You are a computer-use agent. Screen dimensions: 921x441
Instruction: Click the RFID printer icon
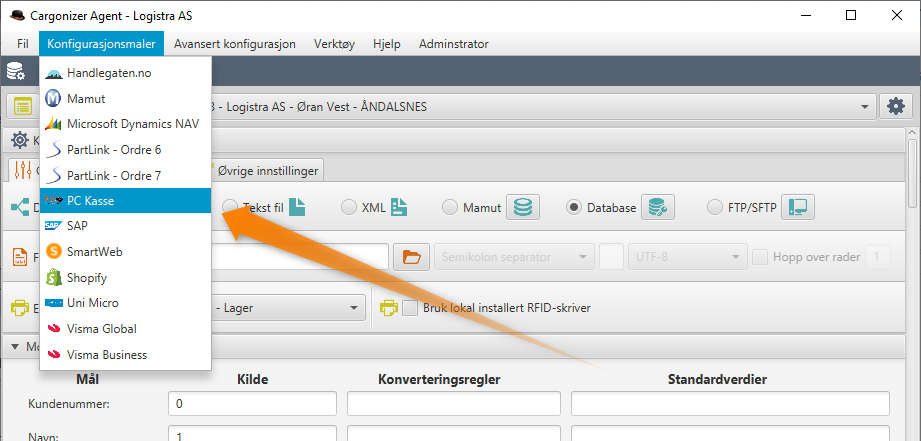click(x=388, y=308)
